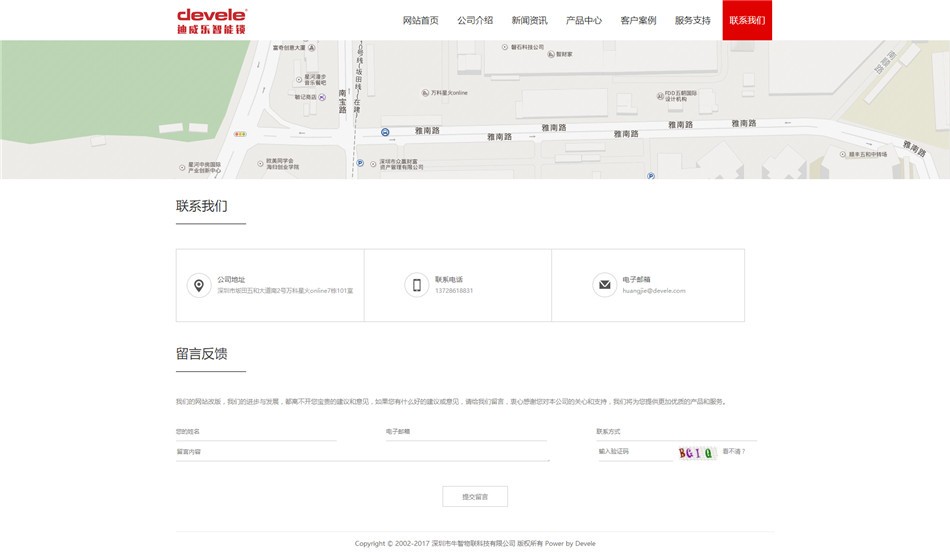950x554 pixels.
Task: Click the highlighted 联系我们 tab
Action: tap(747, 20)
